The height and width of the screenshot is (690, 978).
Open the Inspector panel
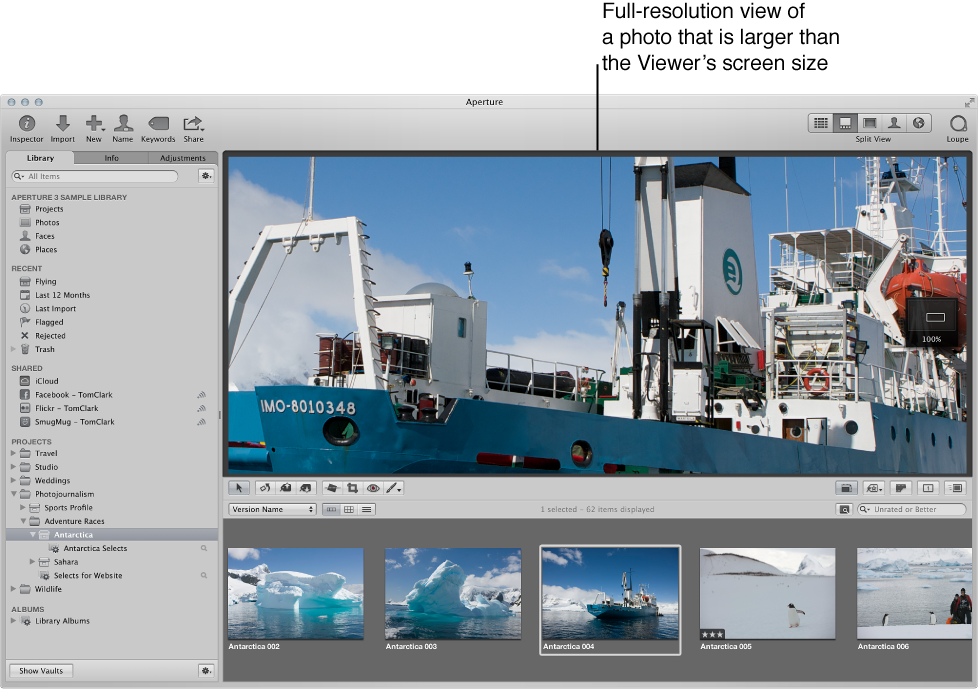pyautogui.click(x=26, y=126)
